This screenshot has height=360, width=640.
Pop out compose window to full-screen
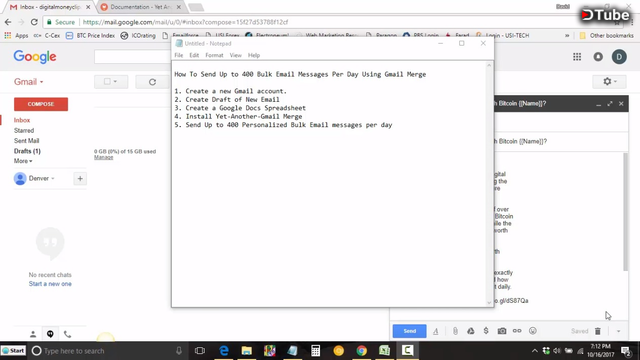(x=610, y=104)
